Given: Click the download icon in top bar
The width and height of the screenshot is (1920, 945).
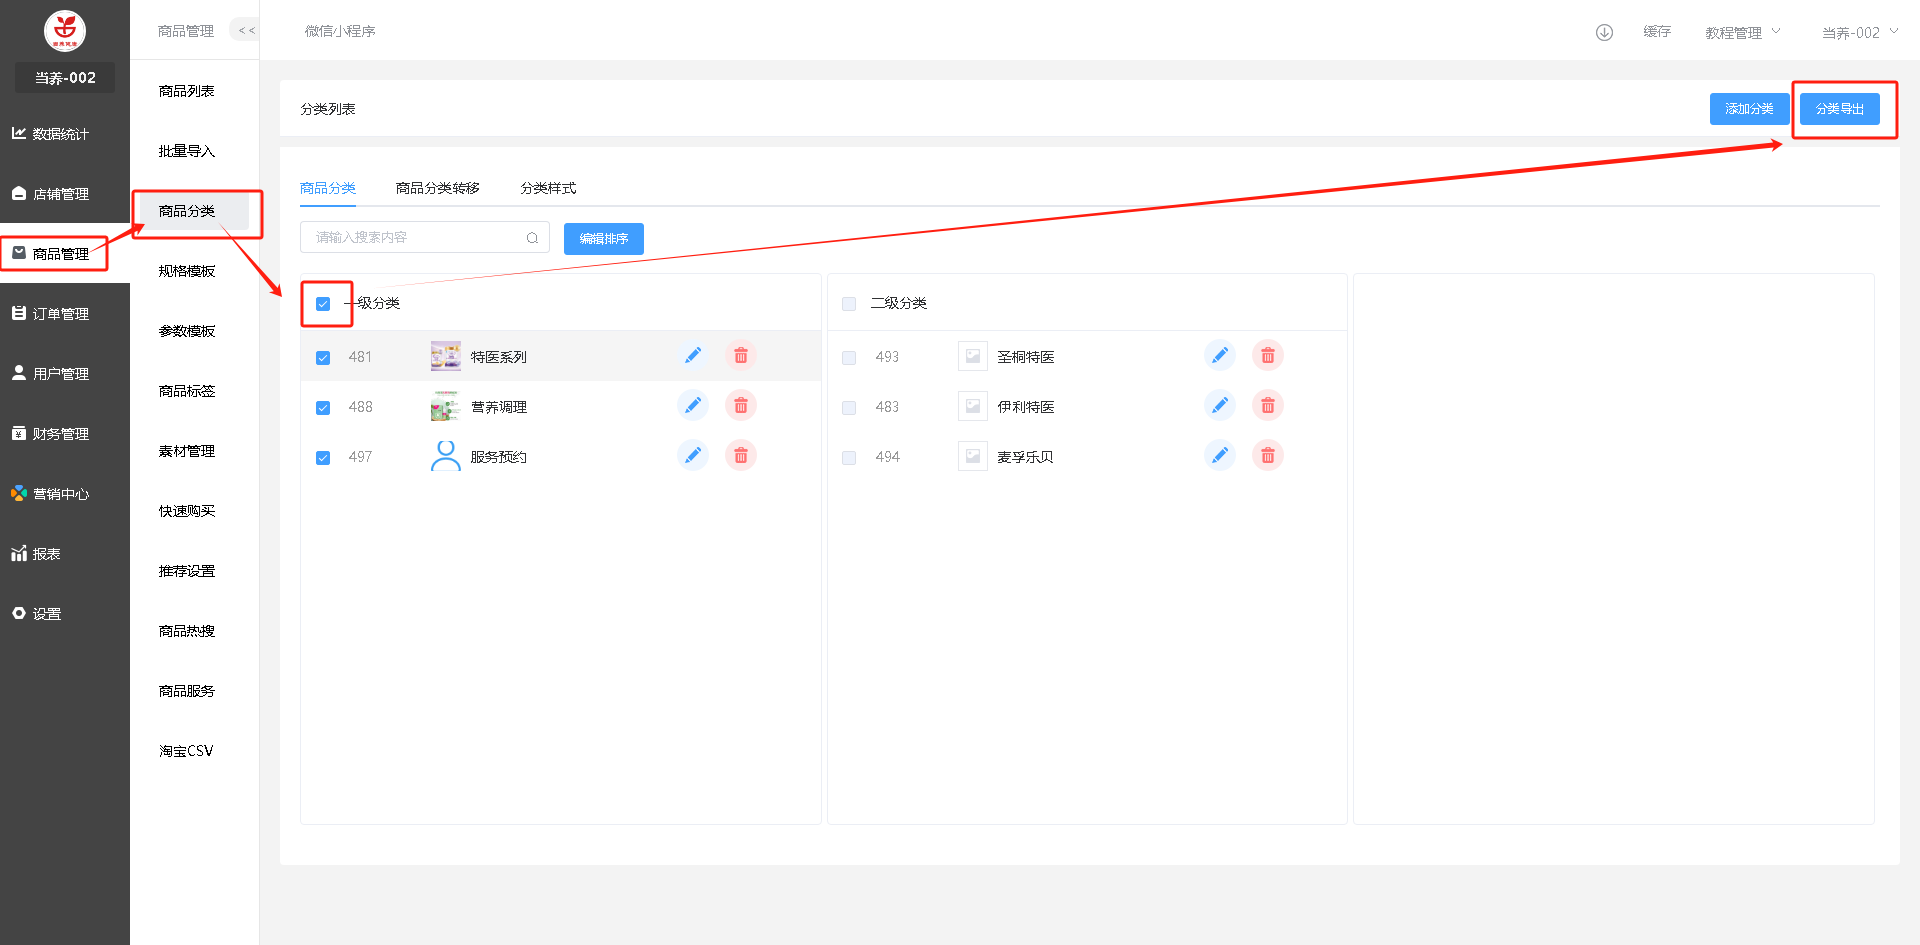Looking at the screenshot, I should pyautogui.click(x=1604, y=32).
